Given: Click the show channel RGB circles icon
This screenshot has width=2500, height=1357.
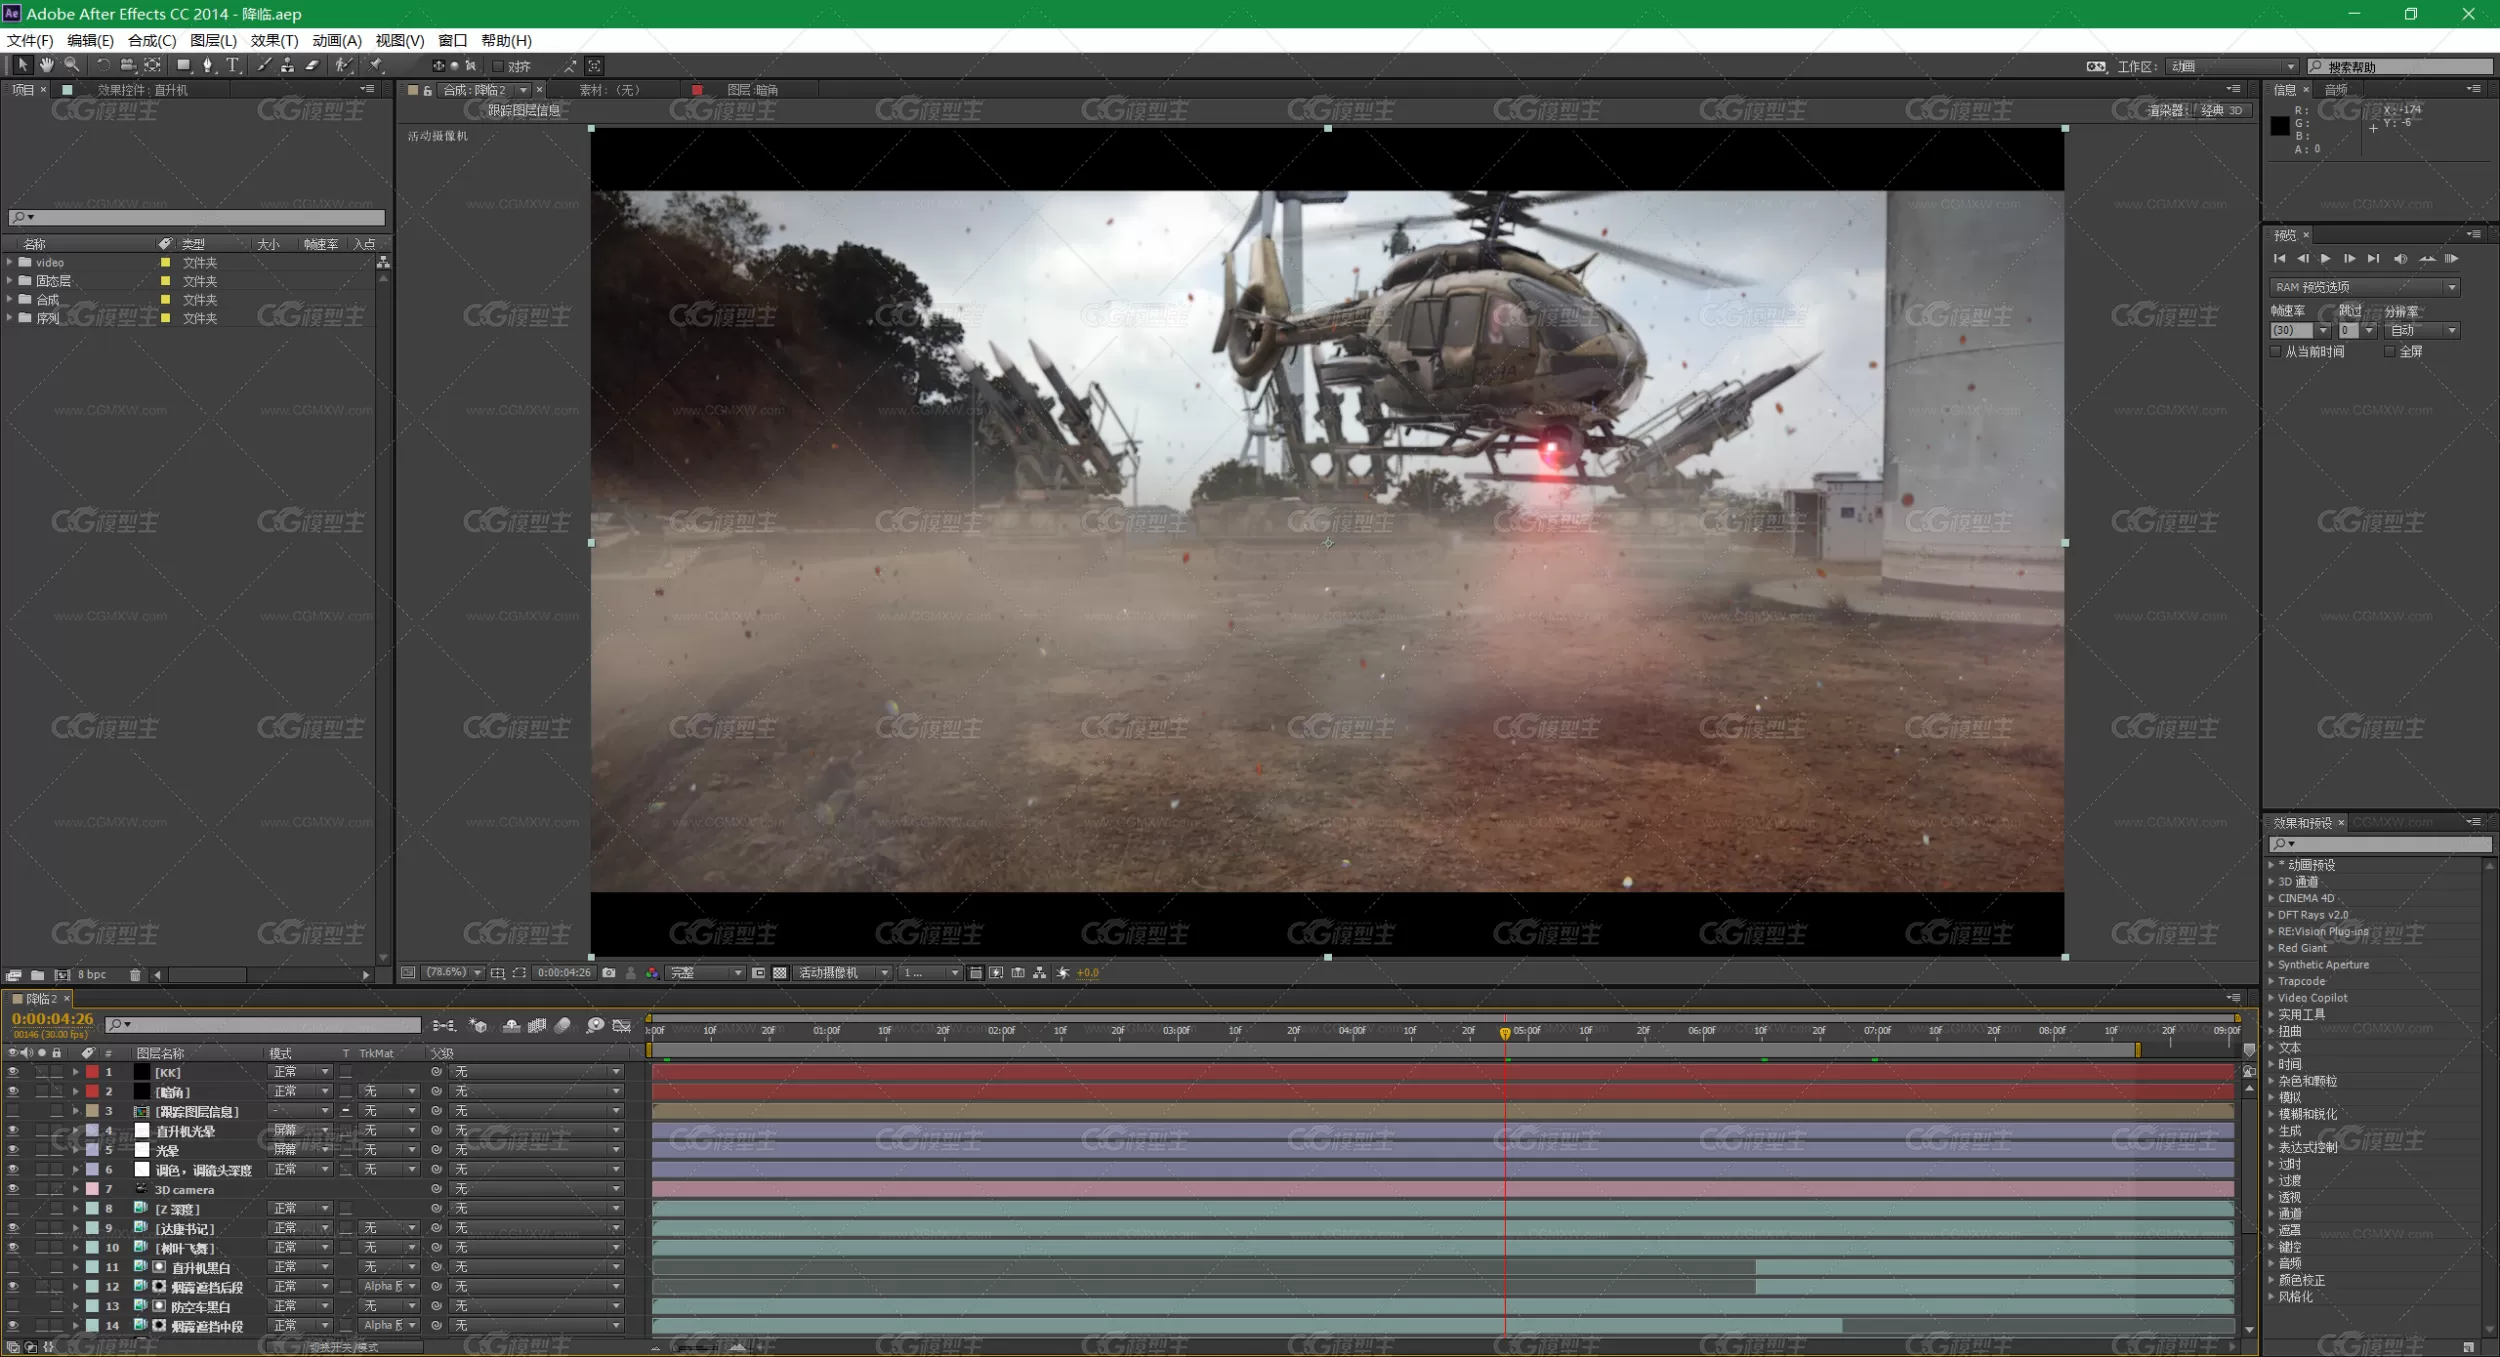Looking at the screenshot, I should point(652,973).
